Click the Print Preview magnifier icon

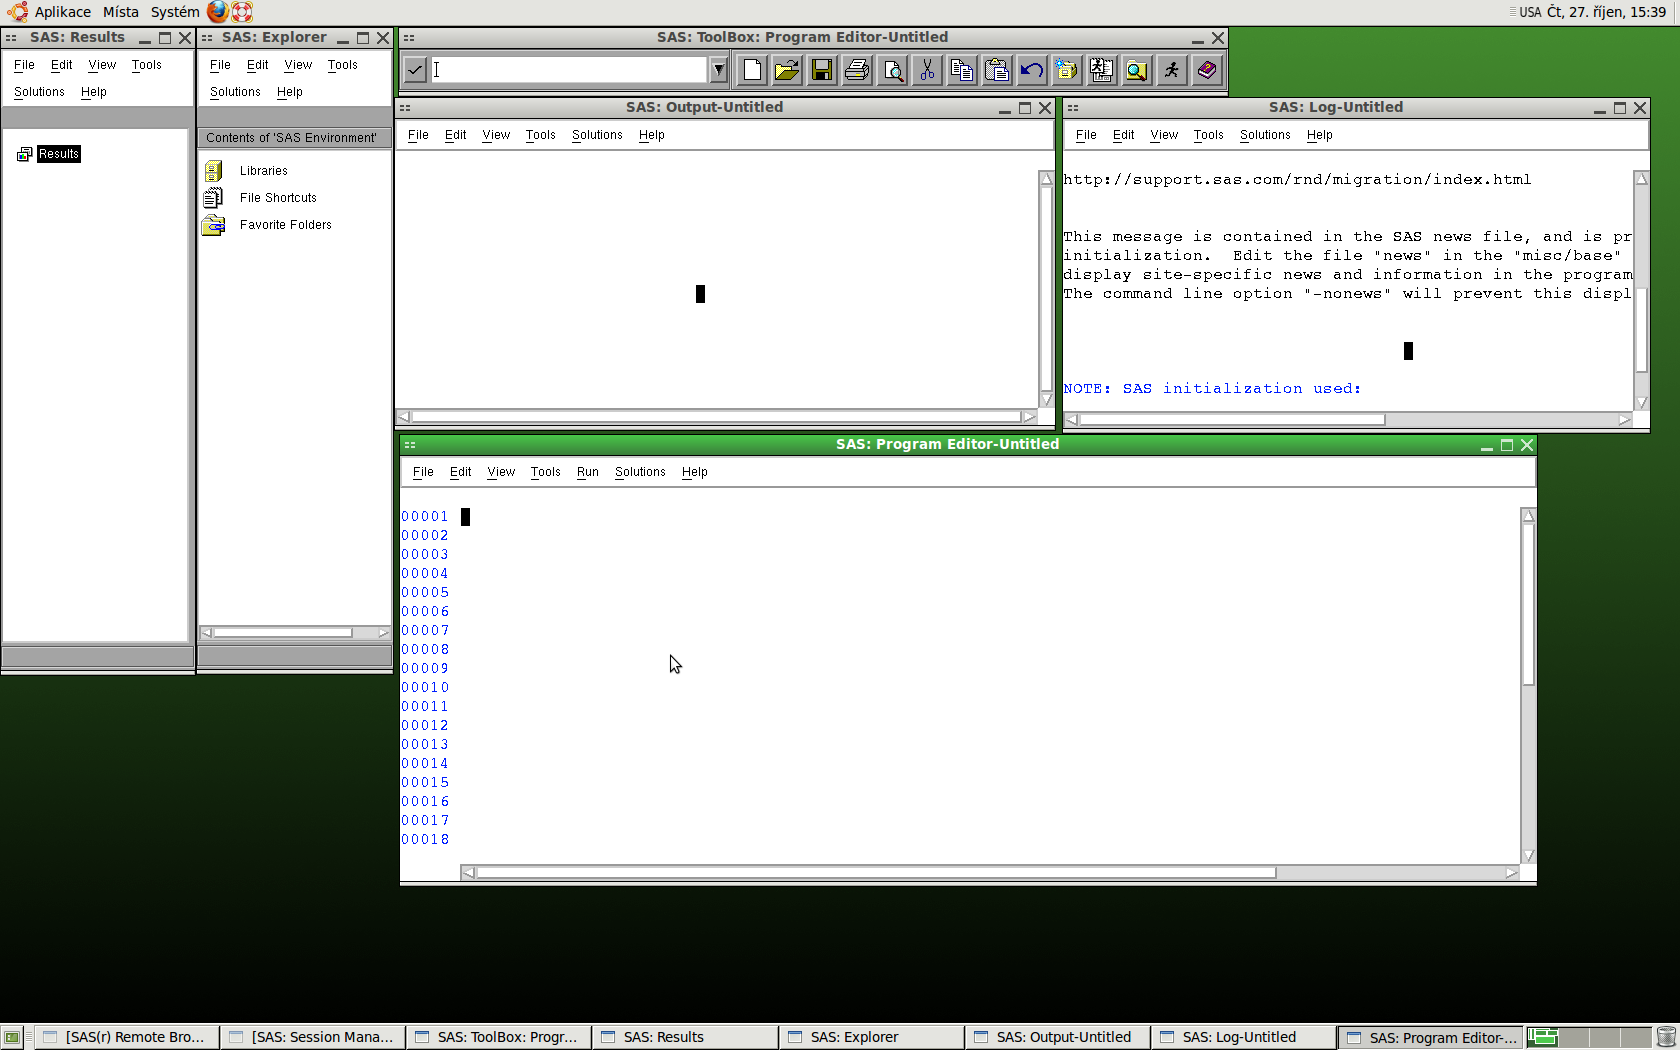click(892, 70)
